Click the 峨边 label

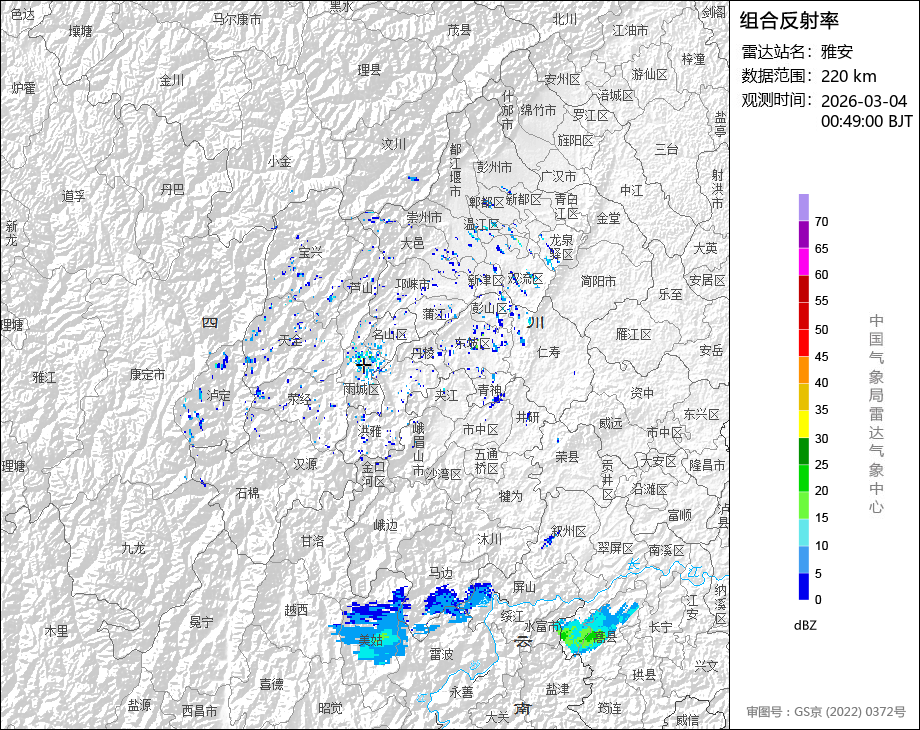click(x=385, y=526)
